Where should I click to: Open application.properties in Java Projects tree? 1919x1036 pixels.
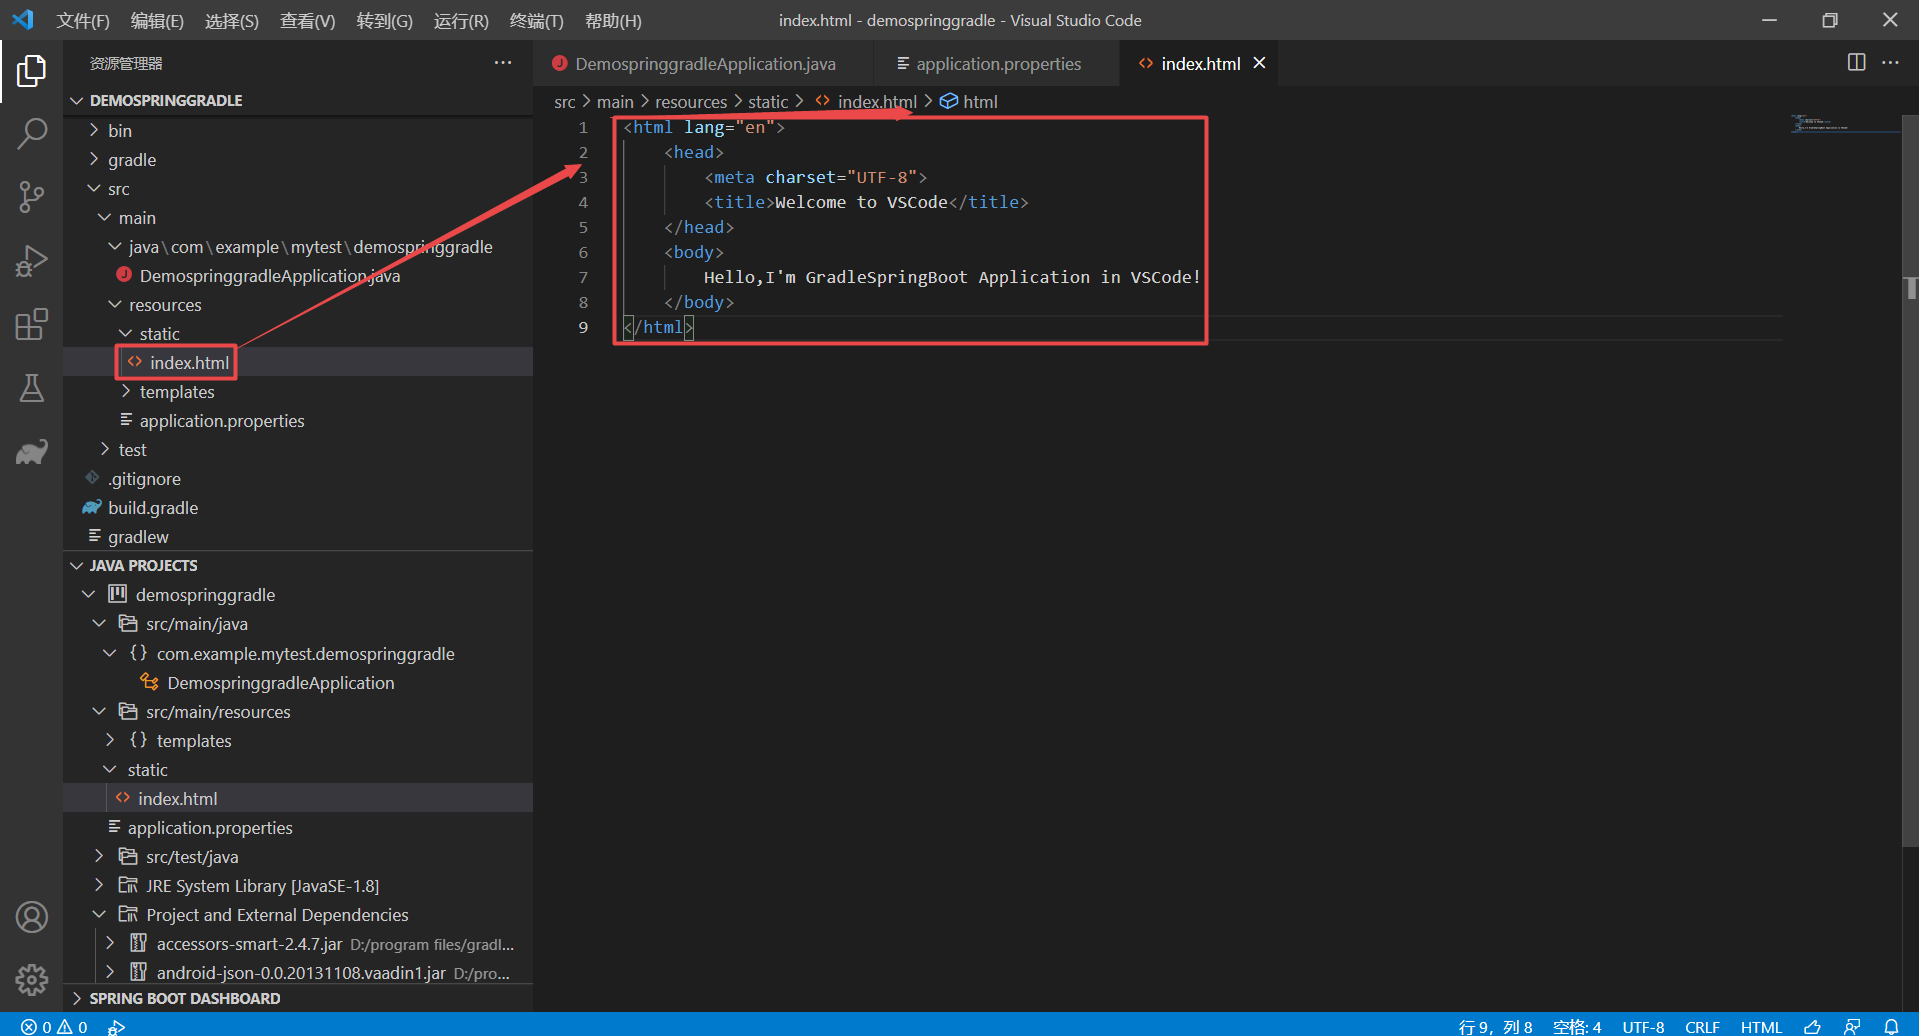[x=298, y=828]
